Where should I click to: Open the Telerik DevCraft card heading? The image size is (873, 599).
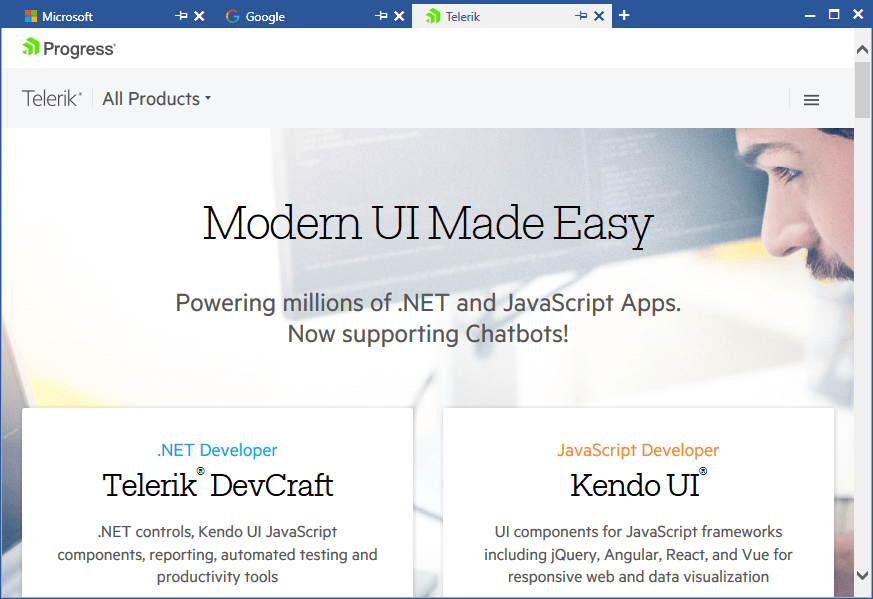coord(218,485)
